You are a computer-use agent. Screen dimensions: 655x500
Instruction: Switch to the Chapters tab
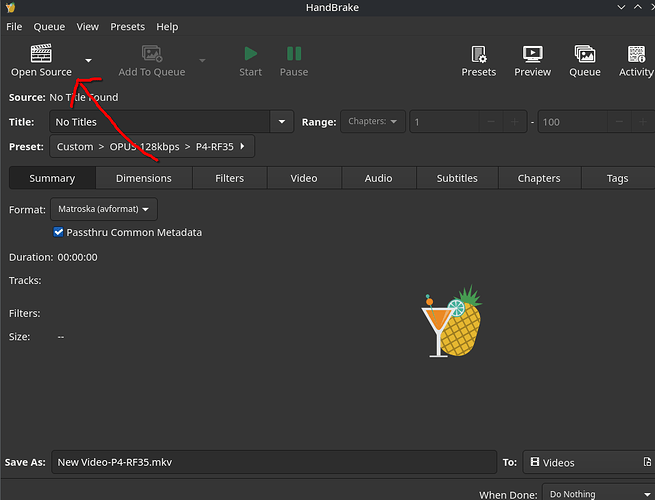(539, 178)
